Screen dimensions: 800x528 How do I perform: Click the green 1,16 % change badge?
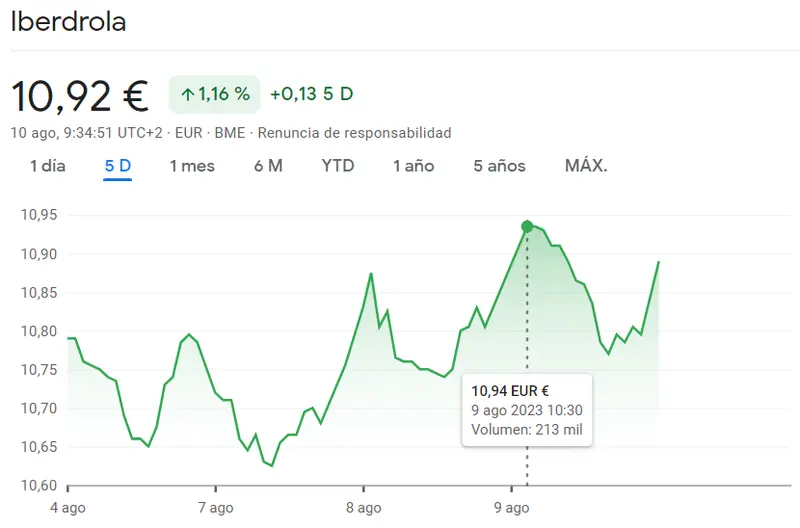(215, 94)
